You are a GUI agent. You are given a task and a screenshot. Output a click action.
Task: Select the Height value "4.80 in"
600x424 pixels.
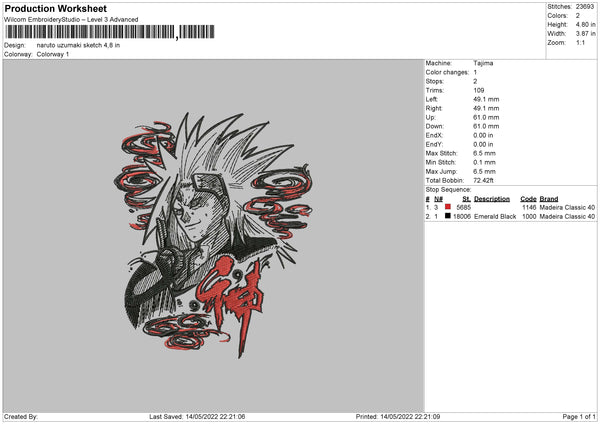[x=585, y=24]
